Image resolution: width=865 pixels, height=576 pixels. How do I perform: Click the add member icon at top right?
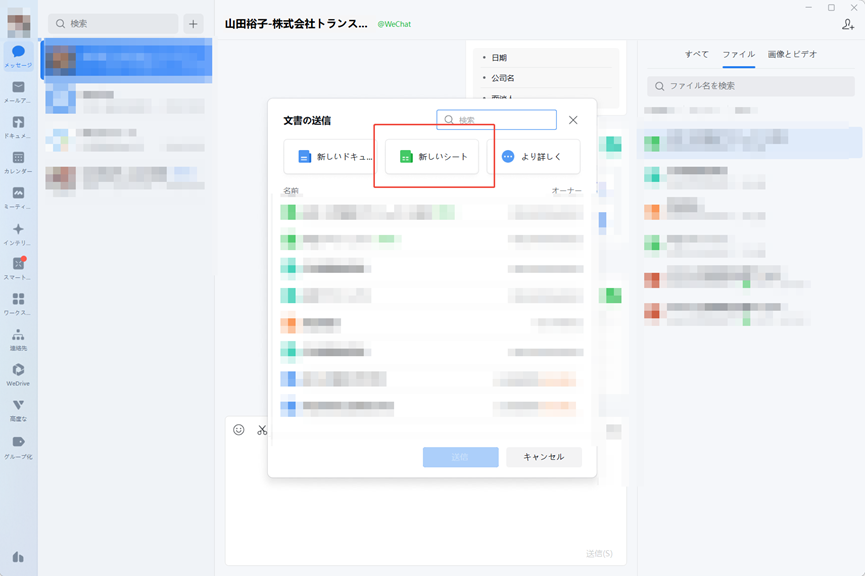point(848,24)
